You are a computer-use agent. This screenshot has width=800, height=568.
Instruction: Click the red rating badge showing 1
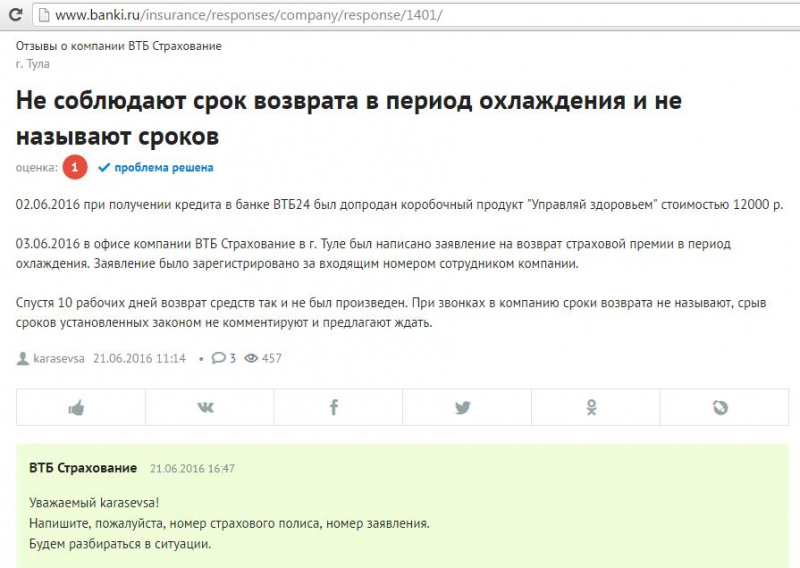coord(75,168)
